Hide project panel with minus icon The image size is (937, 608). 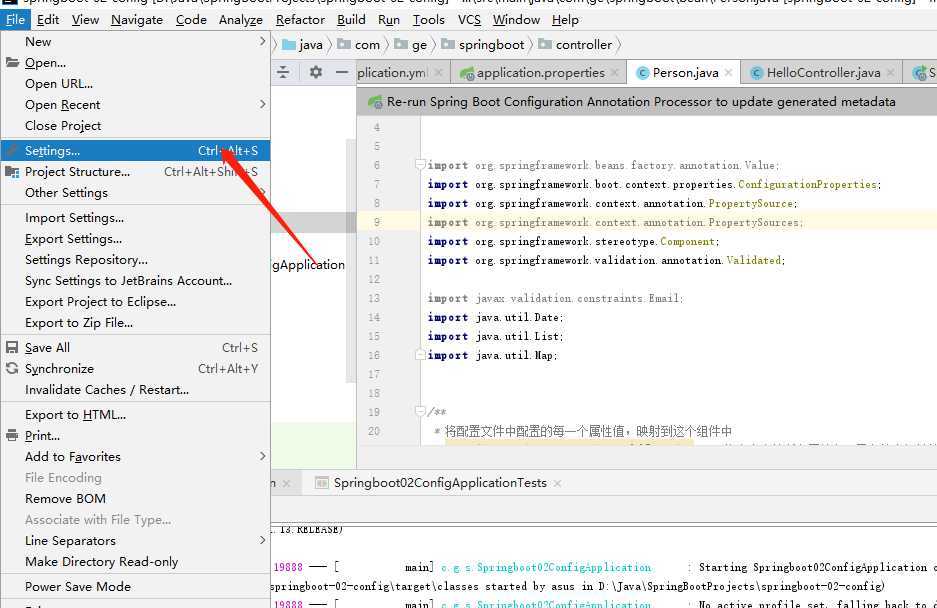tap(342, 72)
